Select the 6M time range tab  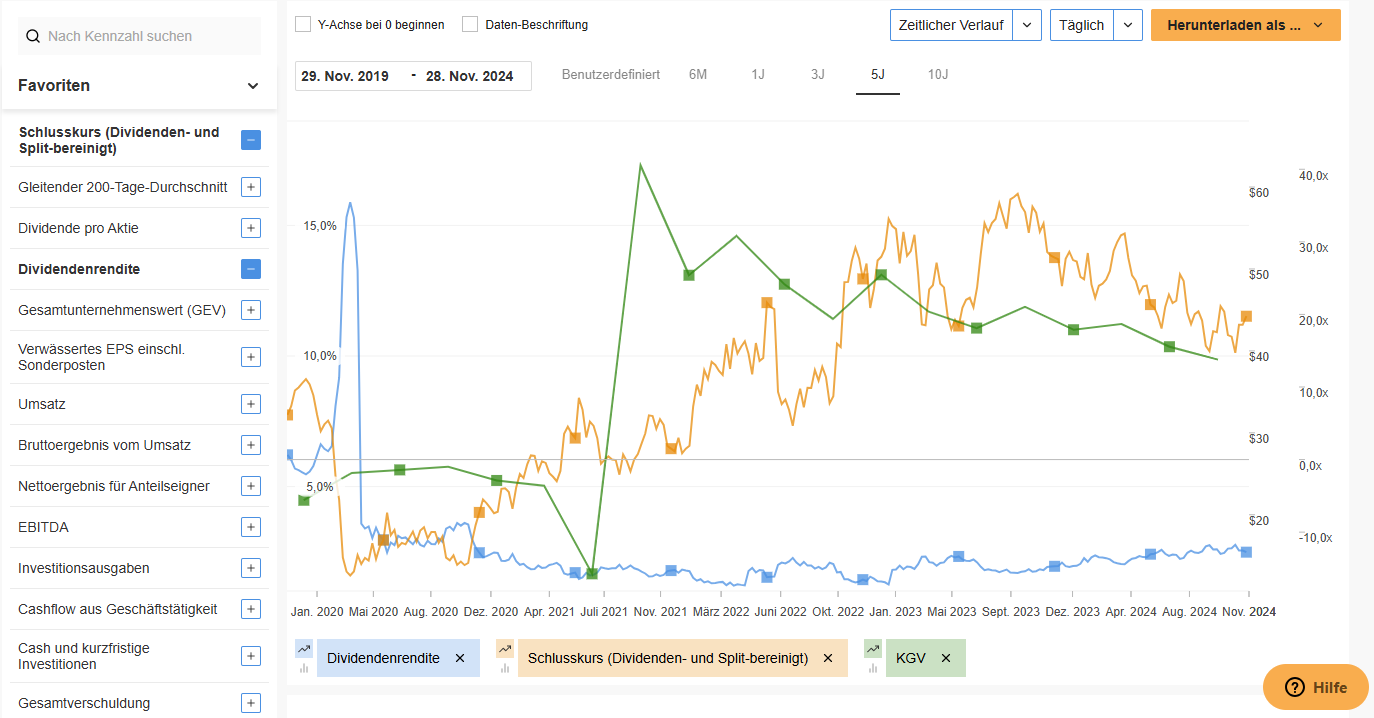[697, 74]
